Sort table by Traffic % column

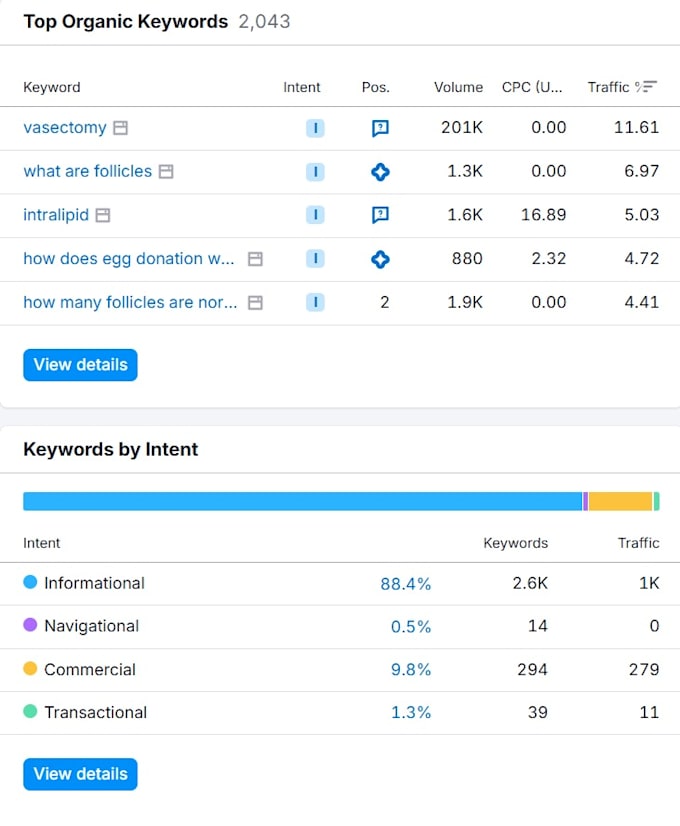point(623,87)
